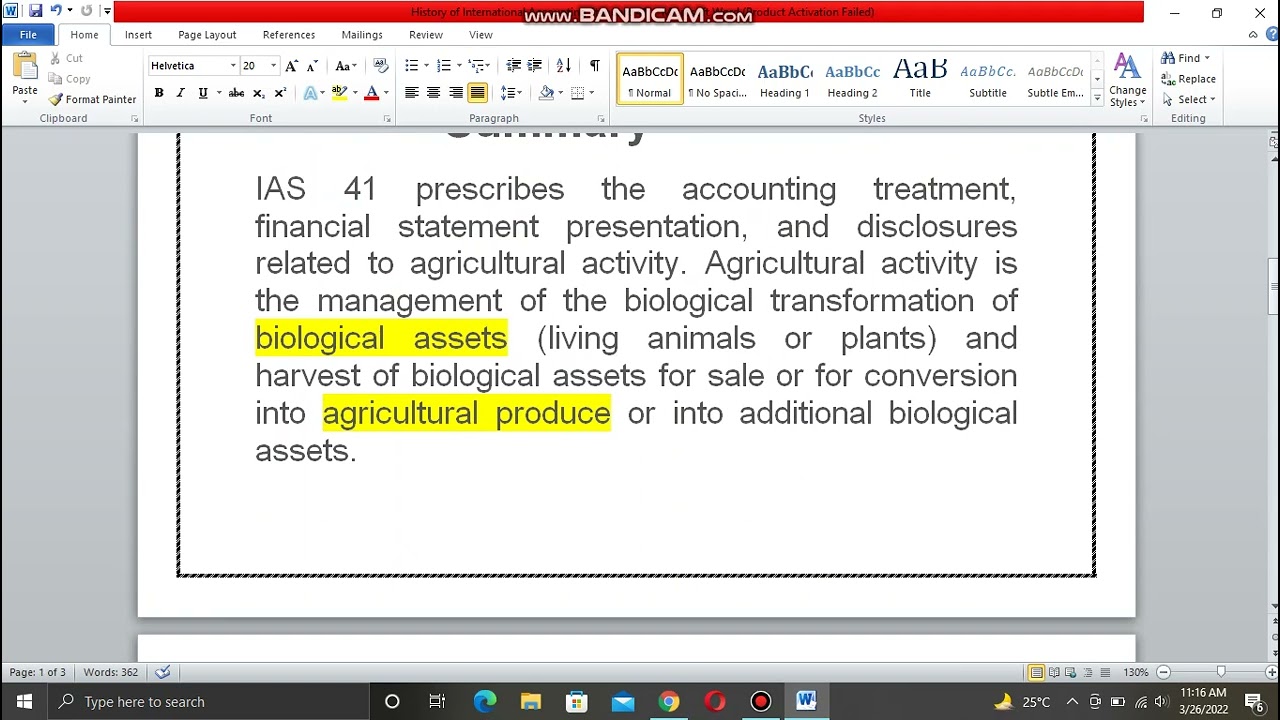This screenshot has width=1280, height=720.
Task: Apply Title style
Action: point(920,79)
